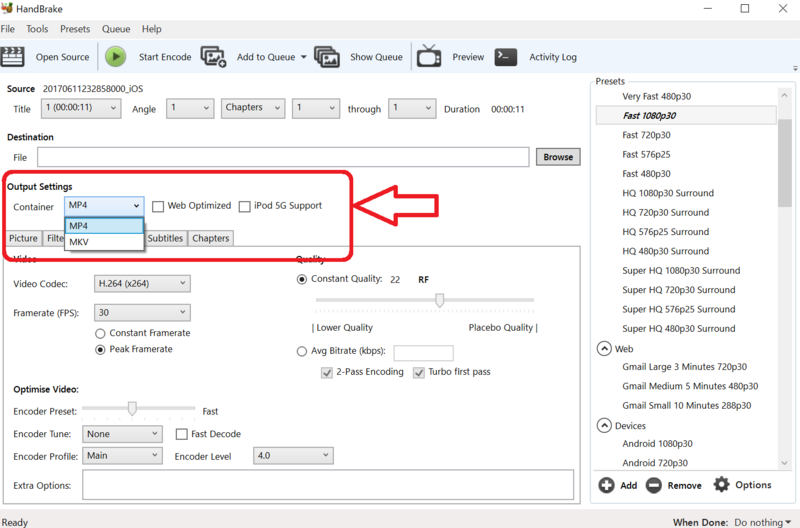The height and width of the screenshot is (528, 800).
Task: Click the Avg Bitrate value field
Action: 423,353
